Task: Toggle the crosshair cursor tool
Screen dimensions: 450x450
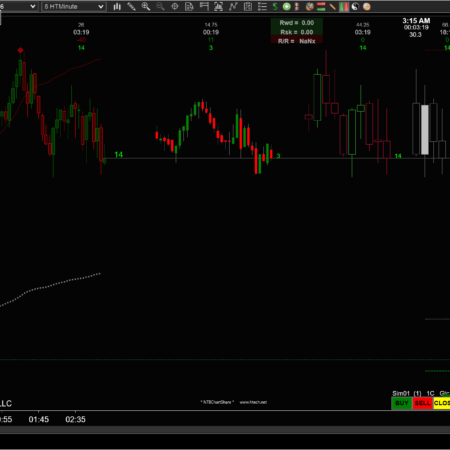Action: [x=175, y=6]
